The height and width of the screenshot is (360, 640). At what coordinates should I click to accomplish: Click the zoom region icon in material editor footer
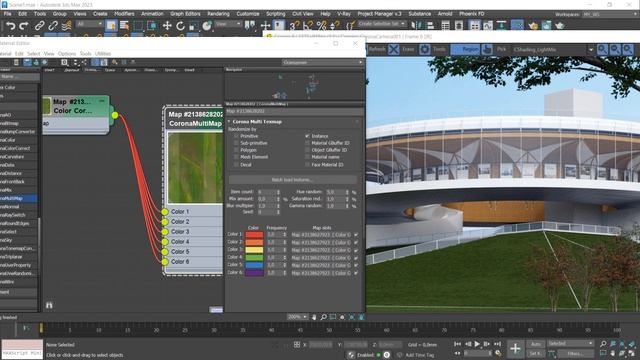pyautogui.click(x=333, y=317)
